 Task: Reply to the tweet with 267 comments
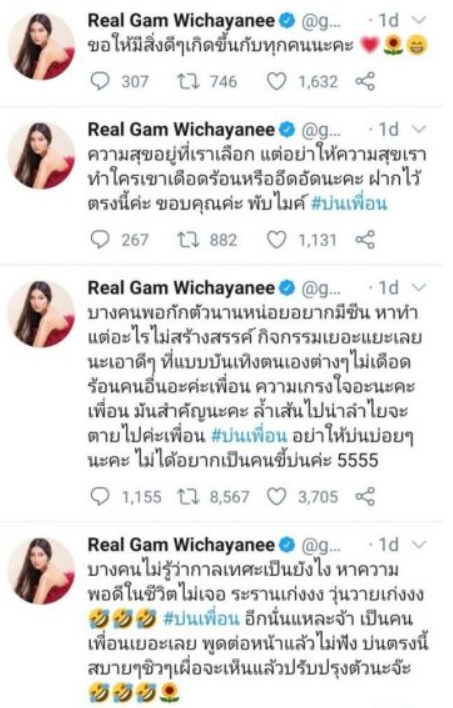(x=100, y=240)
